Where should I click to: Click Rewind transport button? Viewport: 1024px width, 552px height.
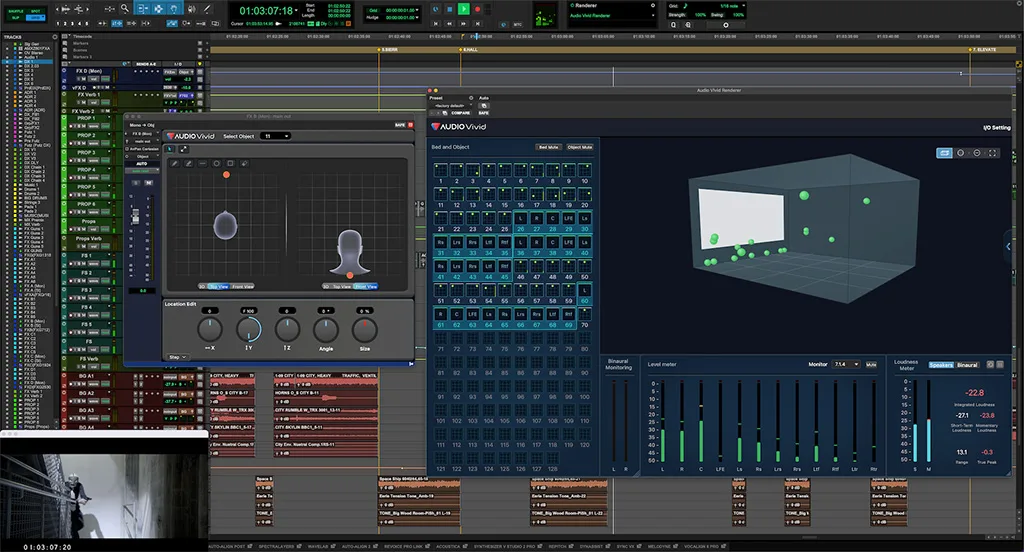[x=449, y=24]
